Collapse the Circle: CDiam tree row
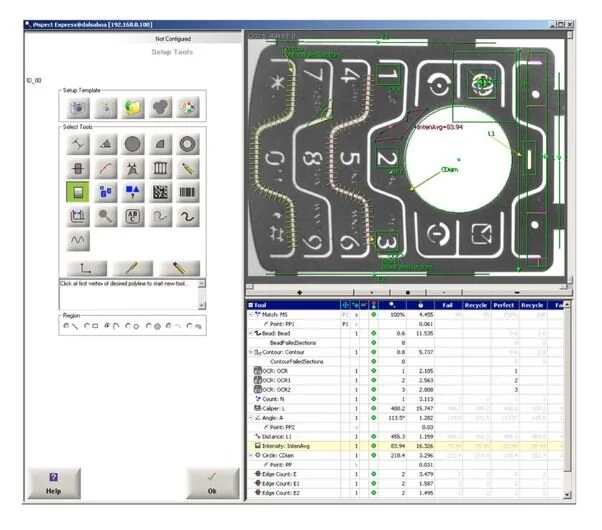Image resolution: width=602 pixels, height=530 pixels. point(251,455)
